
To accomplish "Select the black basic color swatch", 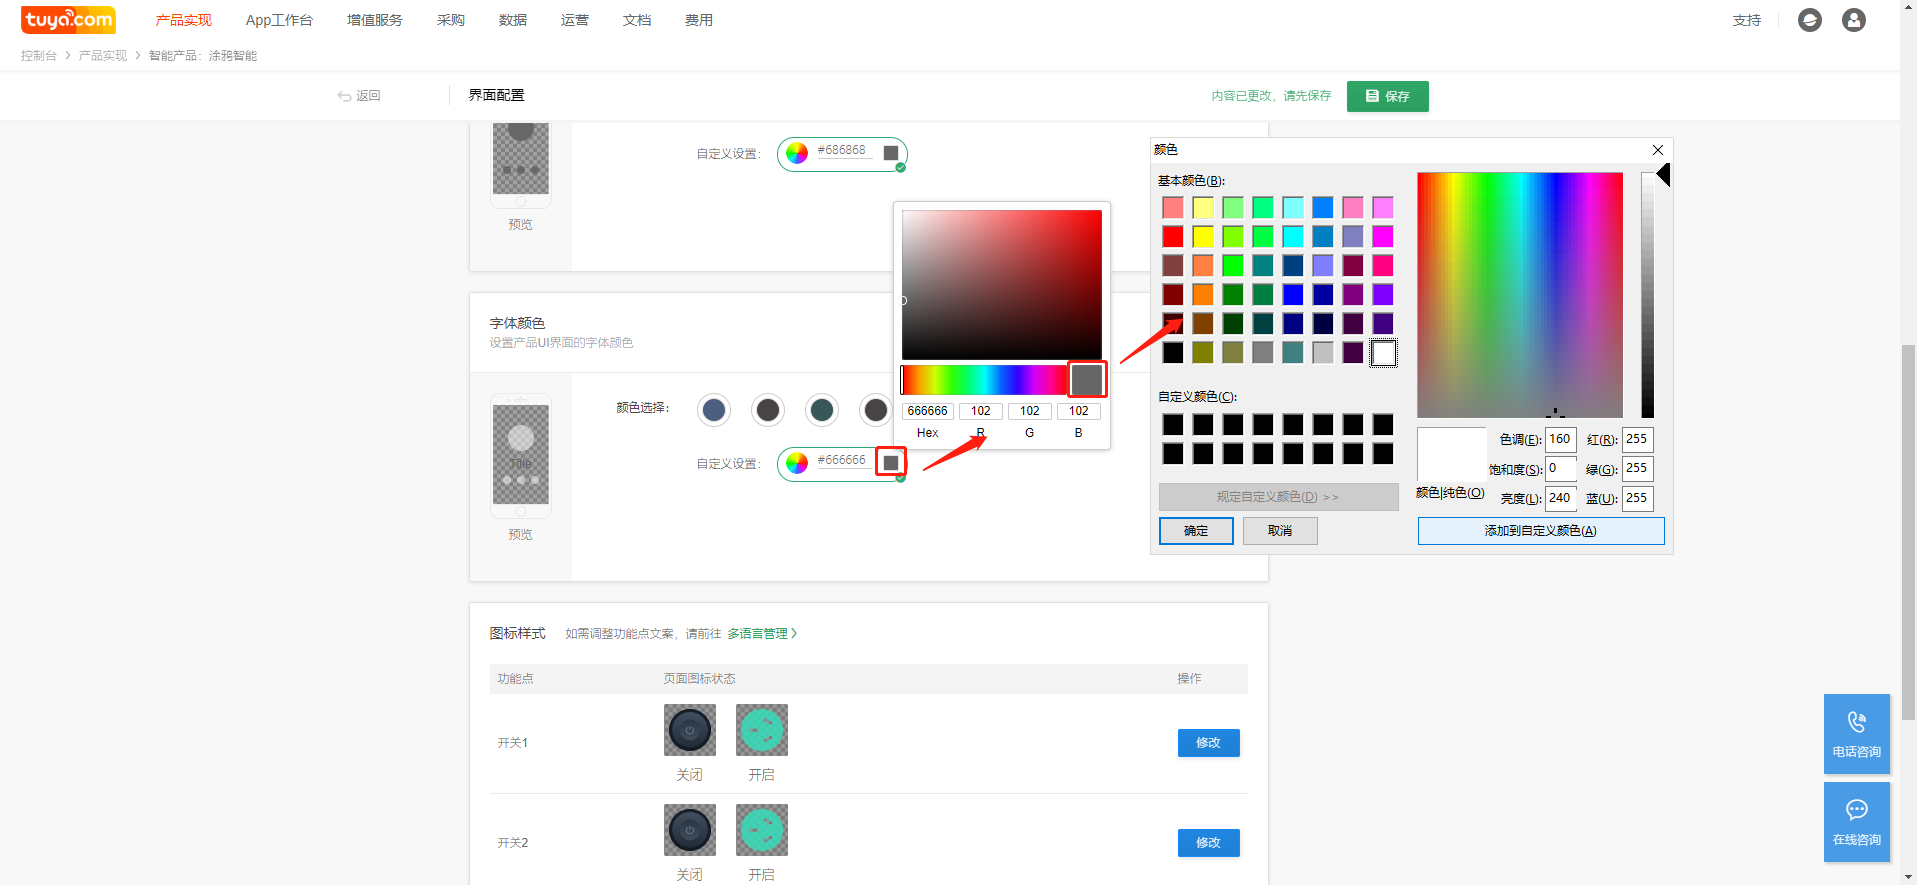I will coord(1173,352).
